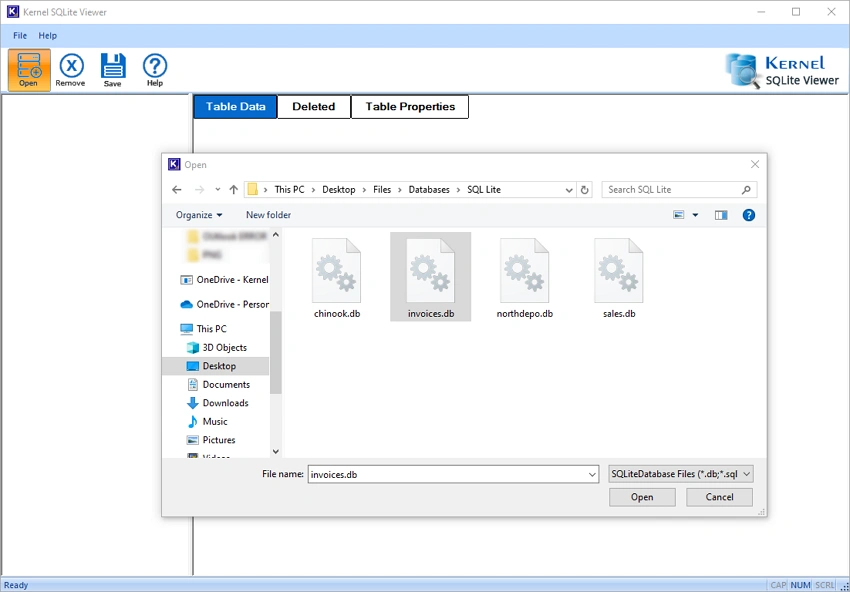The width and height of the screenshot is (850, 592).
Task: Select the sales.db file
Action: (619, 278)
